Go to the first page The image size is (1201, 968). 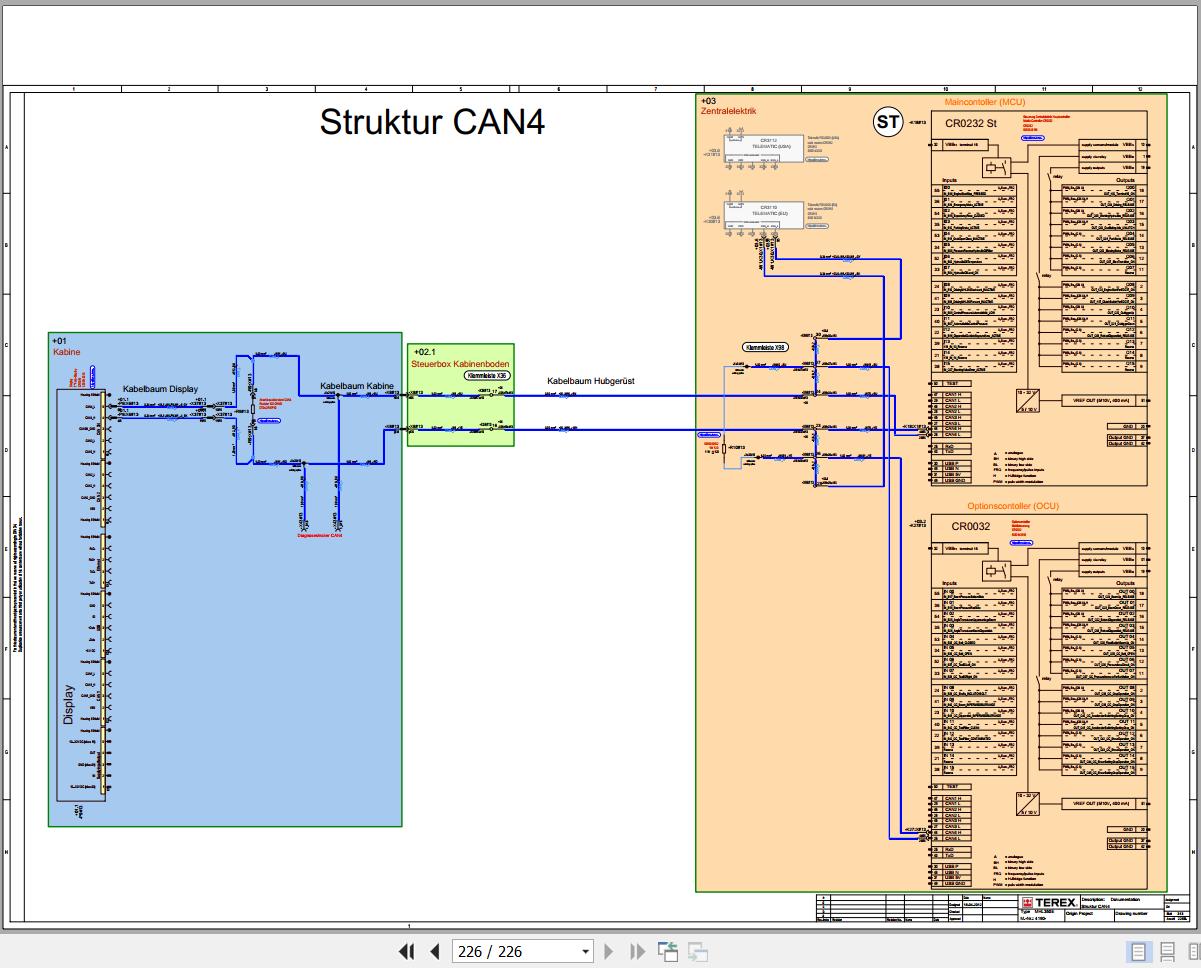[406, 951]
